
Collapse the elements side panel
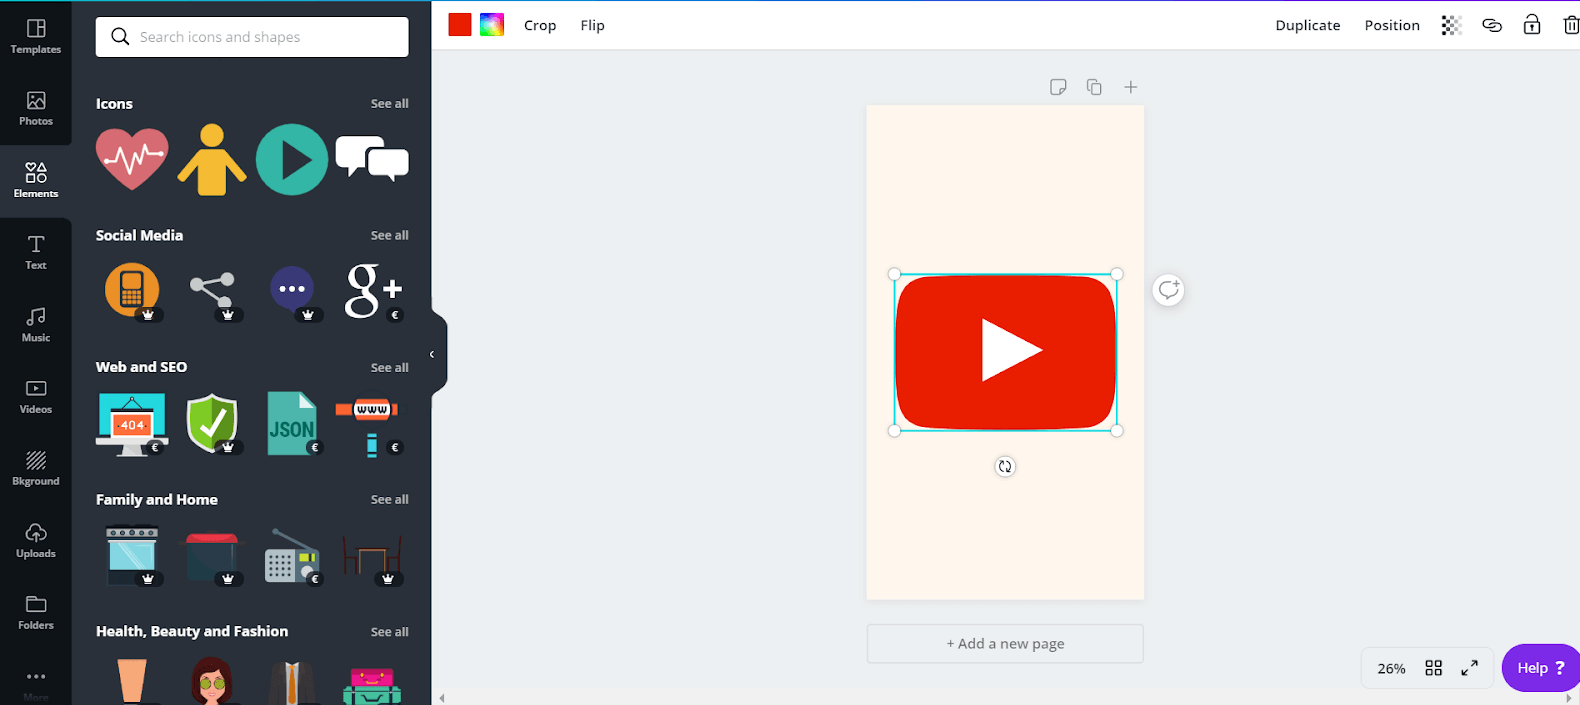tap(433, 354)
